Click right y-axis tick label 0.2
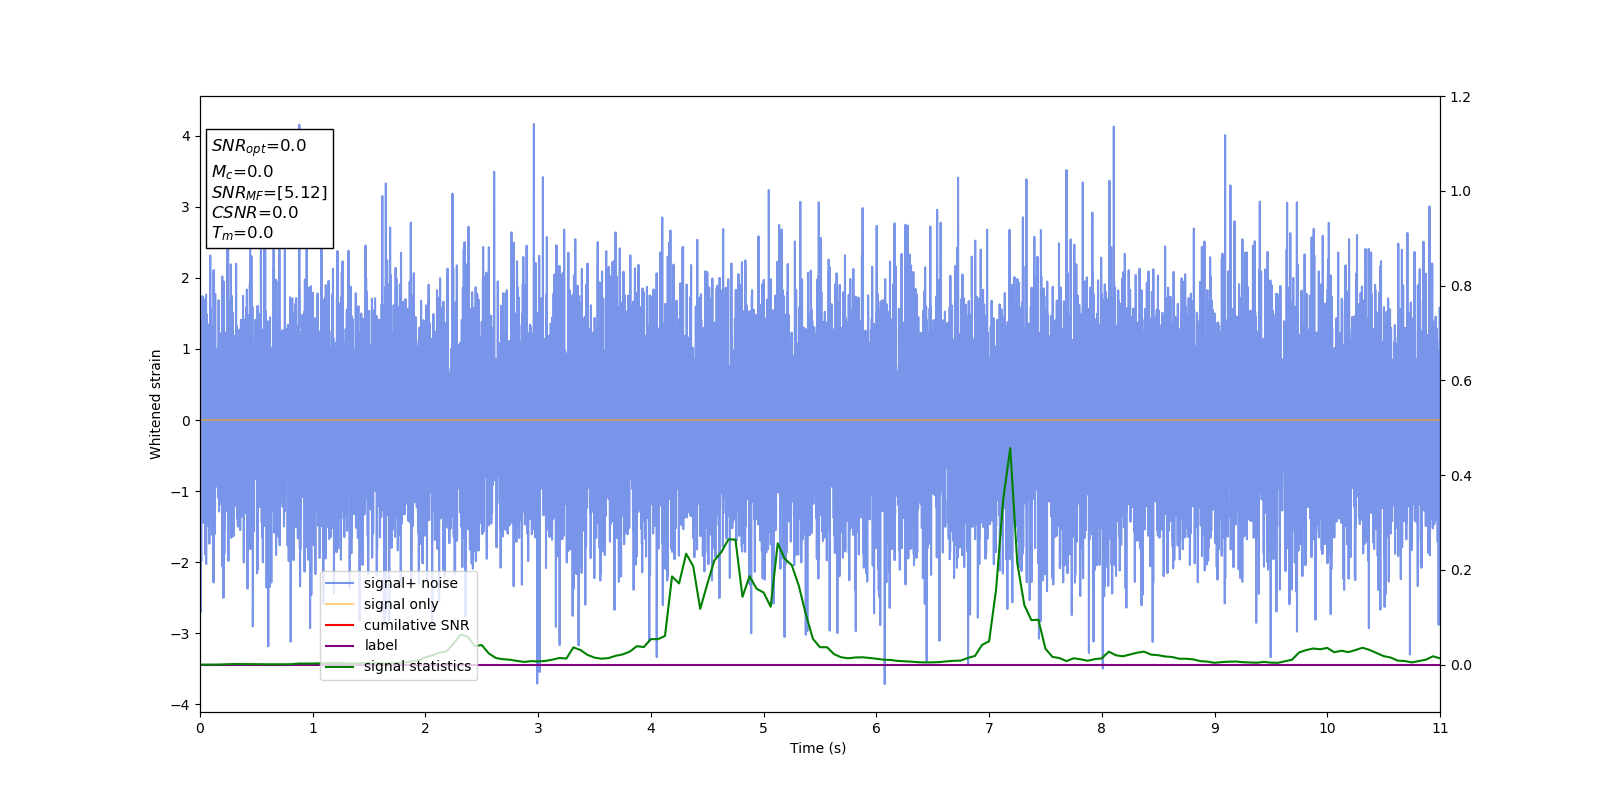 pyautogui.click(x=1460, y=570)
